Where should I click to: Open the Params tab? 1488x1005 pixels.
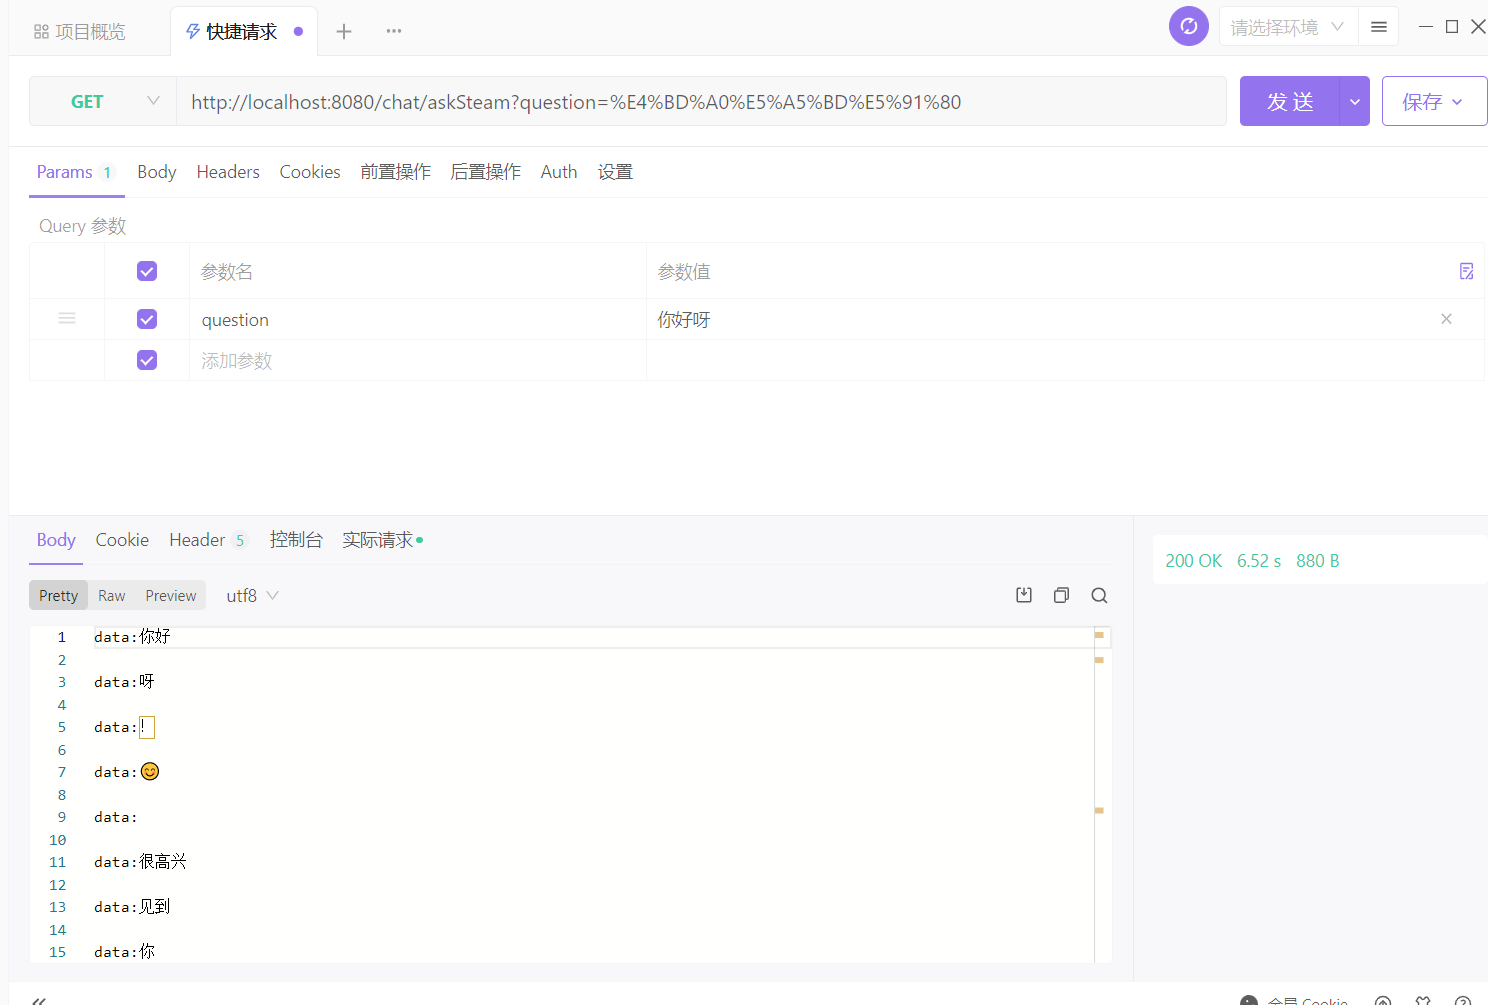click(76, 172)
